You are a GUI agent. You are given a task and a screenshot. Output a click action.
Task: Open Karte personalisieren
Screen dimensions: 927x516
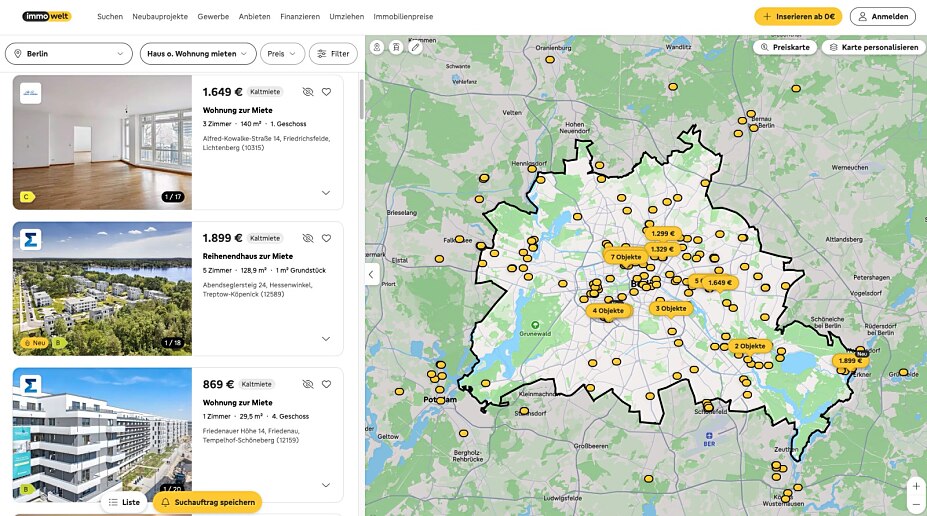[873, 47]
